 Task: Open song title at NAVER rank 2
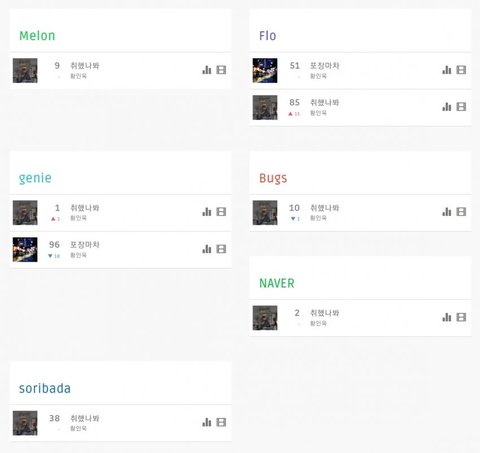point(325,313)
